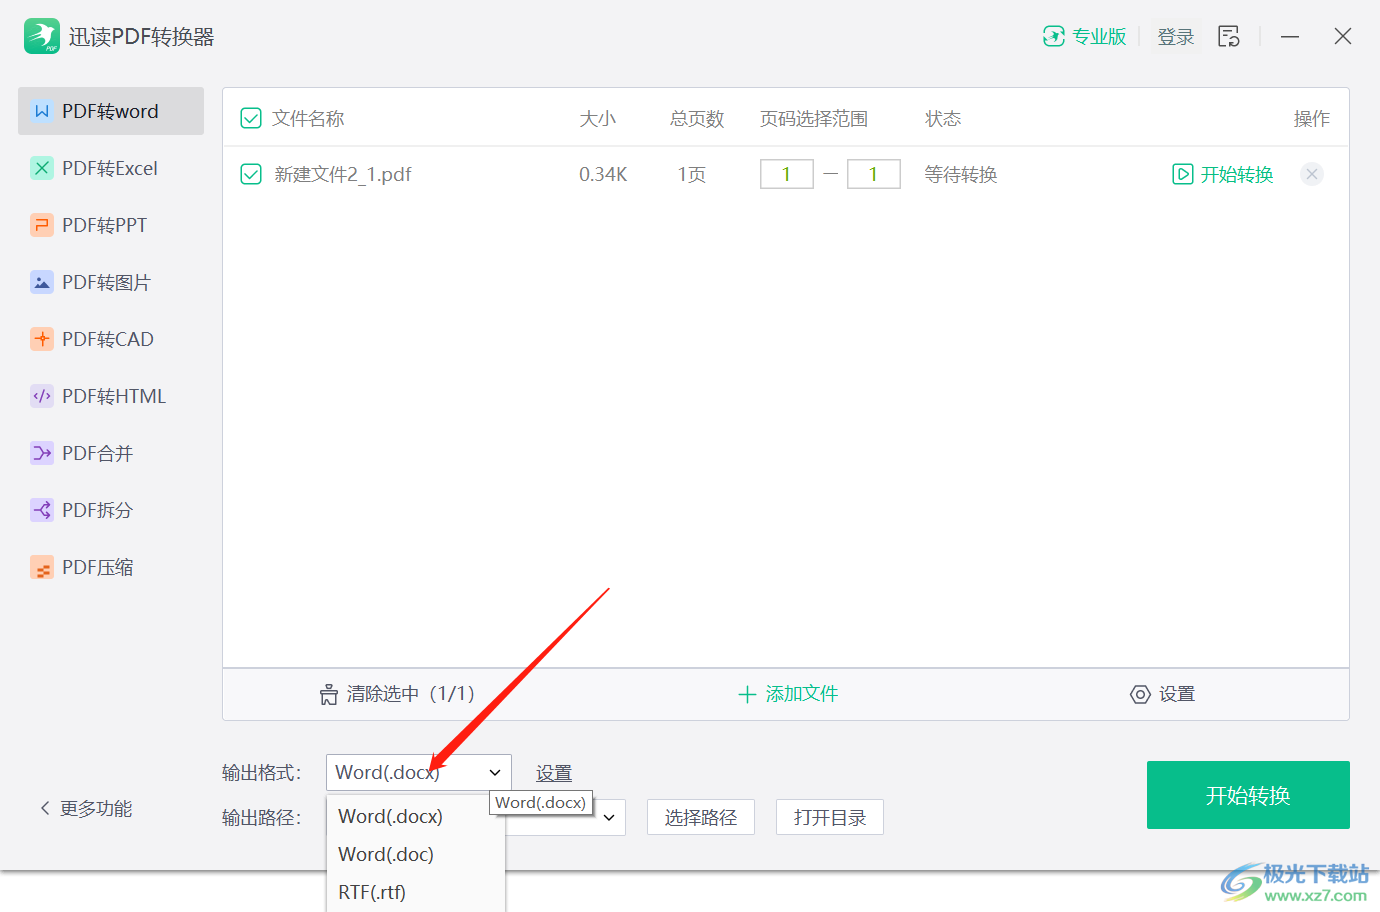This screenshot has width=1380, height=912.
Task: Add a file with 添加文件
Action: coord(802,694)
